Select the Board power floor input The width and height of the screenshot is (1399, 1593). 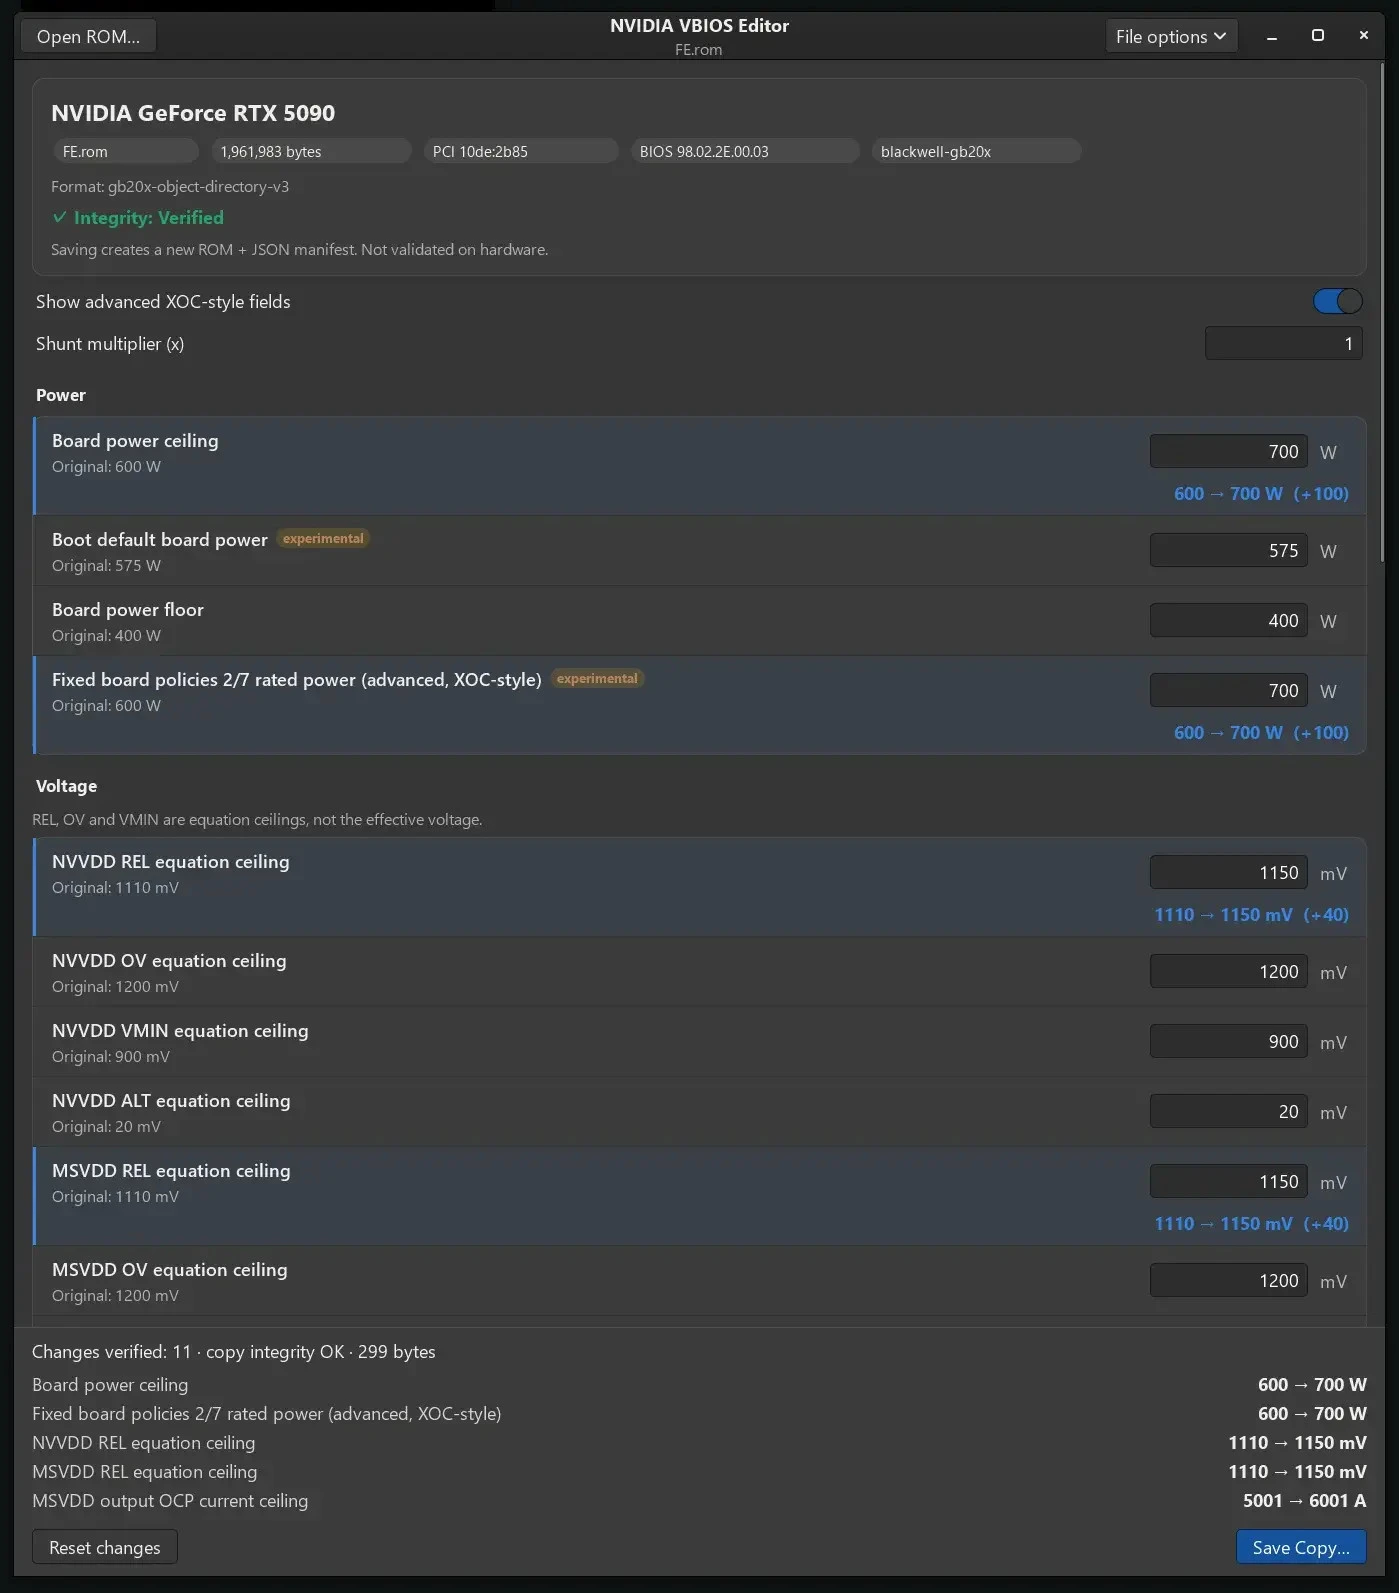(x=1228, y=621)
